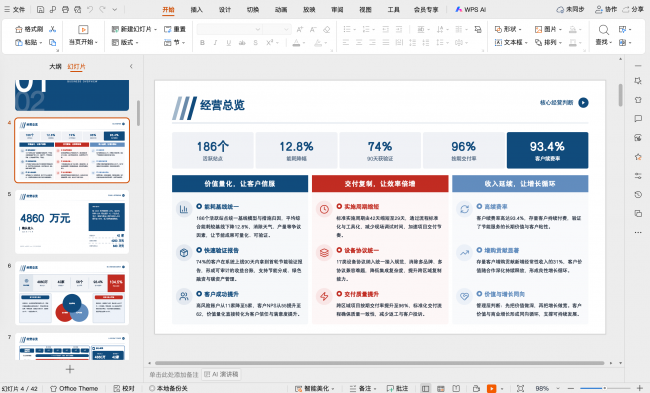Switch to the 视图 ribbon tab

point(365,9)
